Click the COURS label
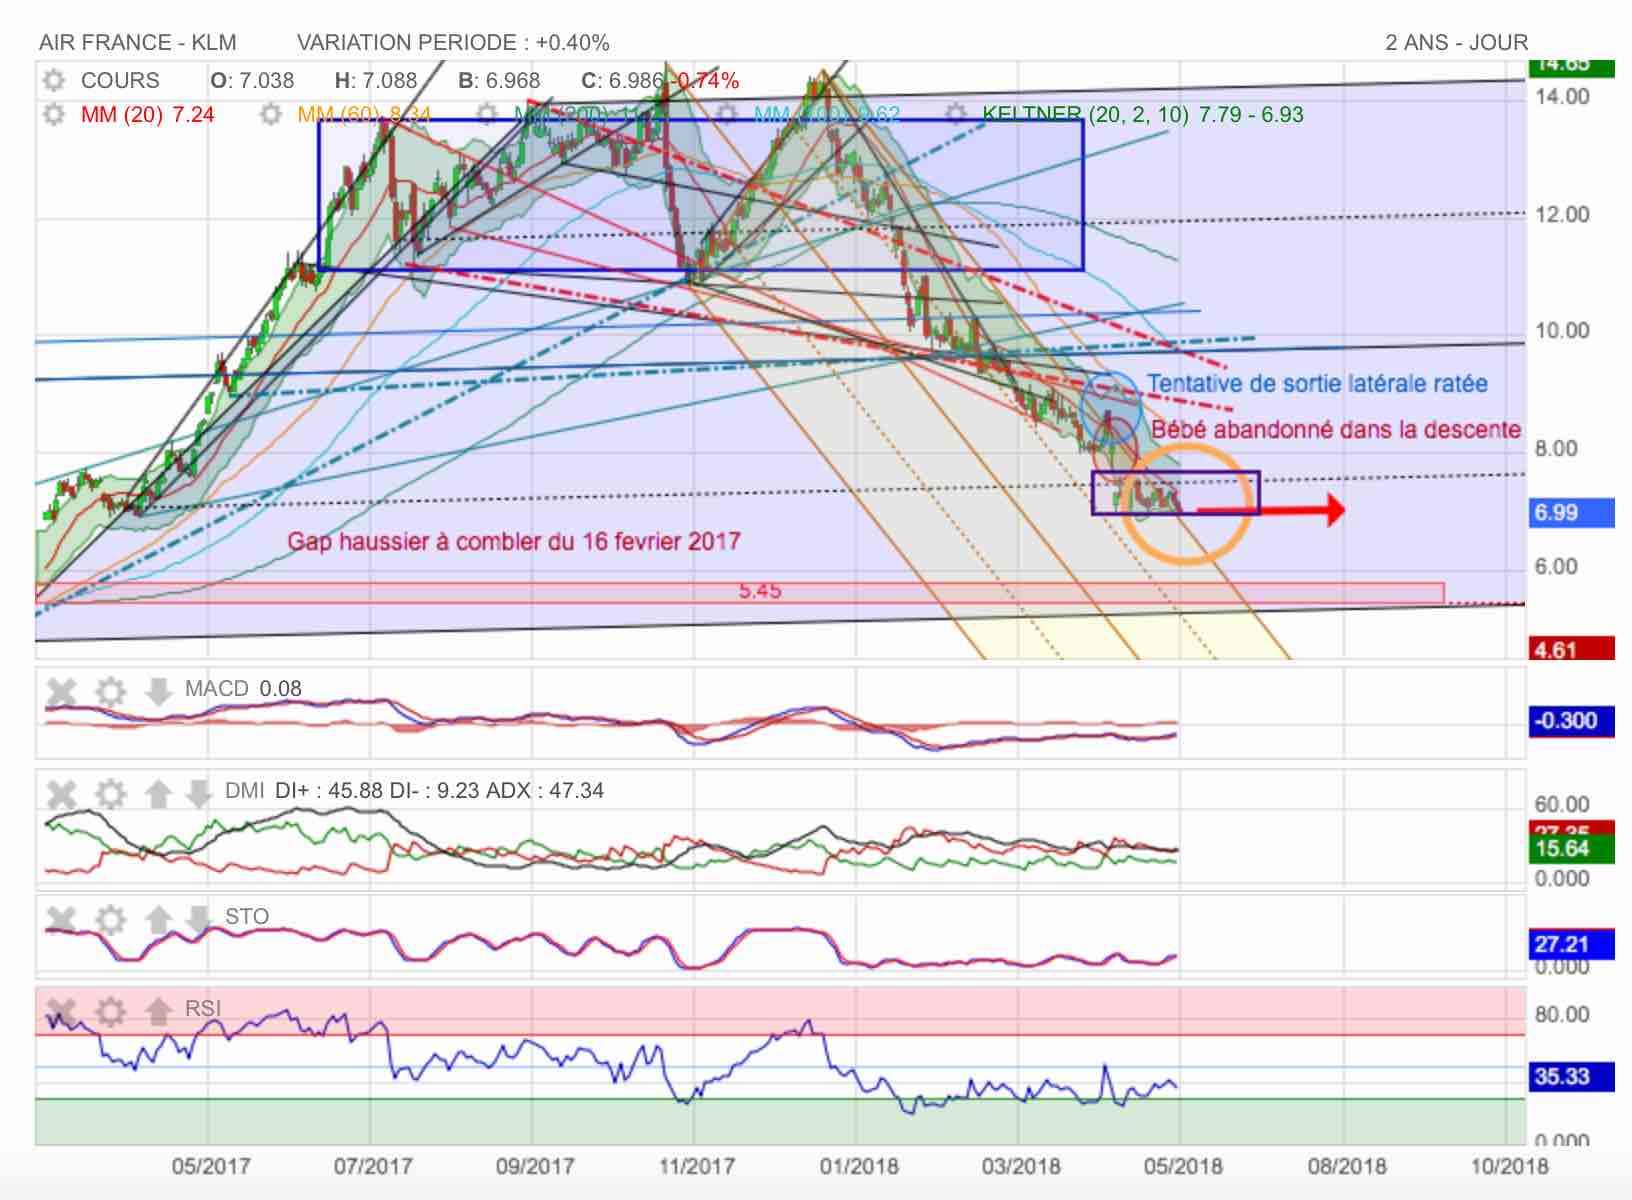This screenshot has height=1200, width=1632. (120, 80)
